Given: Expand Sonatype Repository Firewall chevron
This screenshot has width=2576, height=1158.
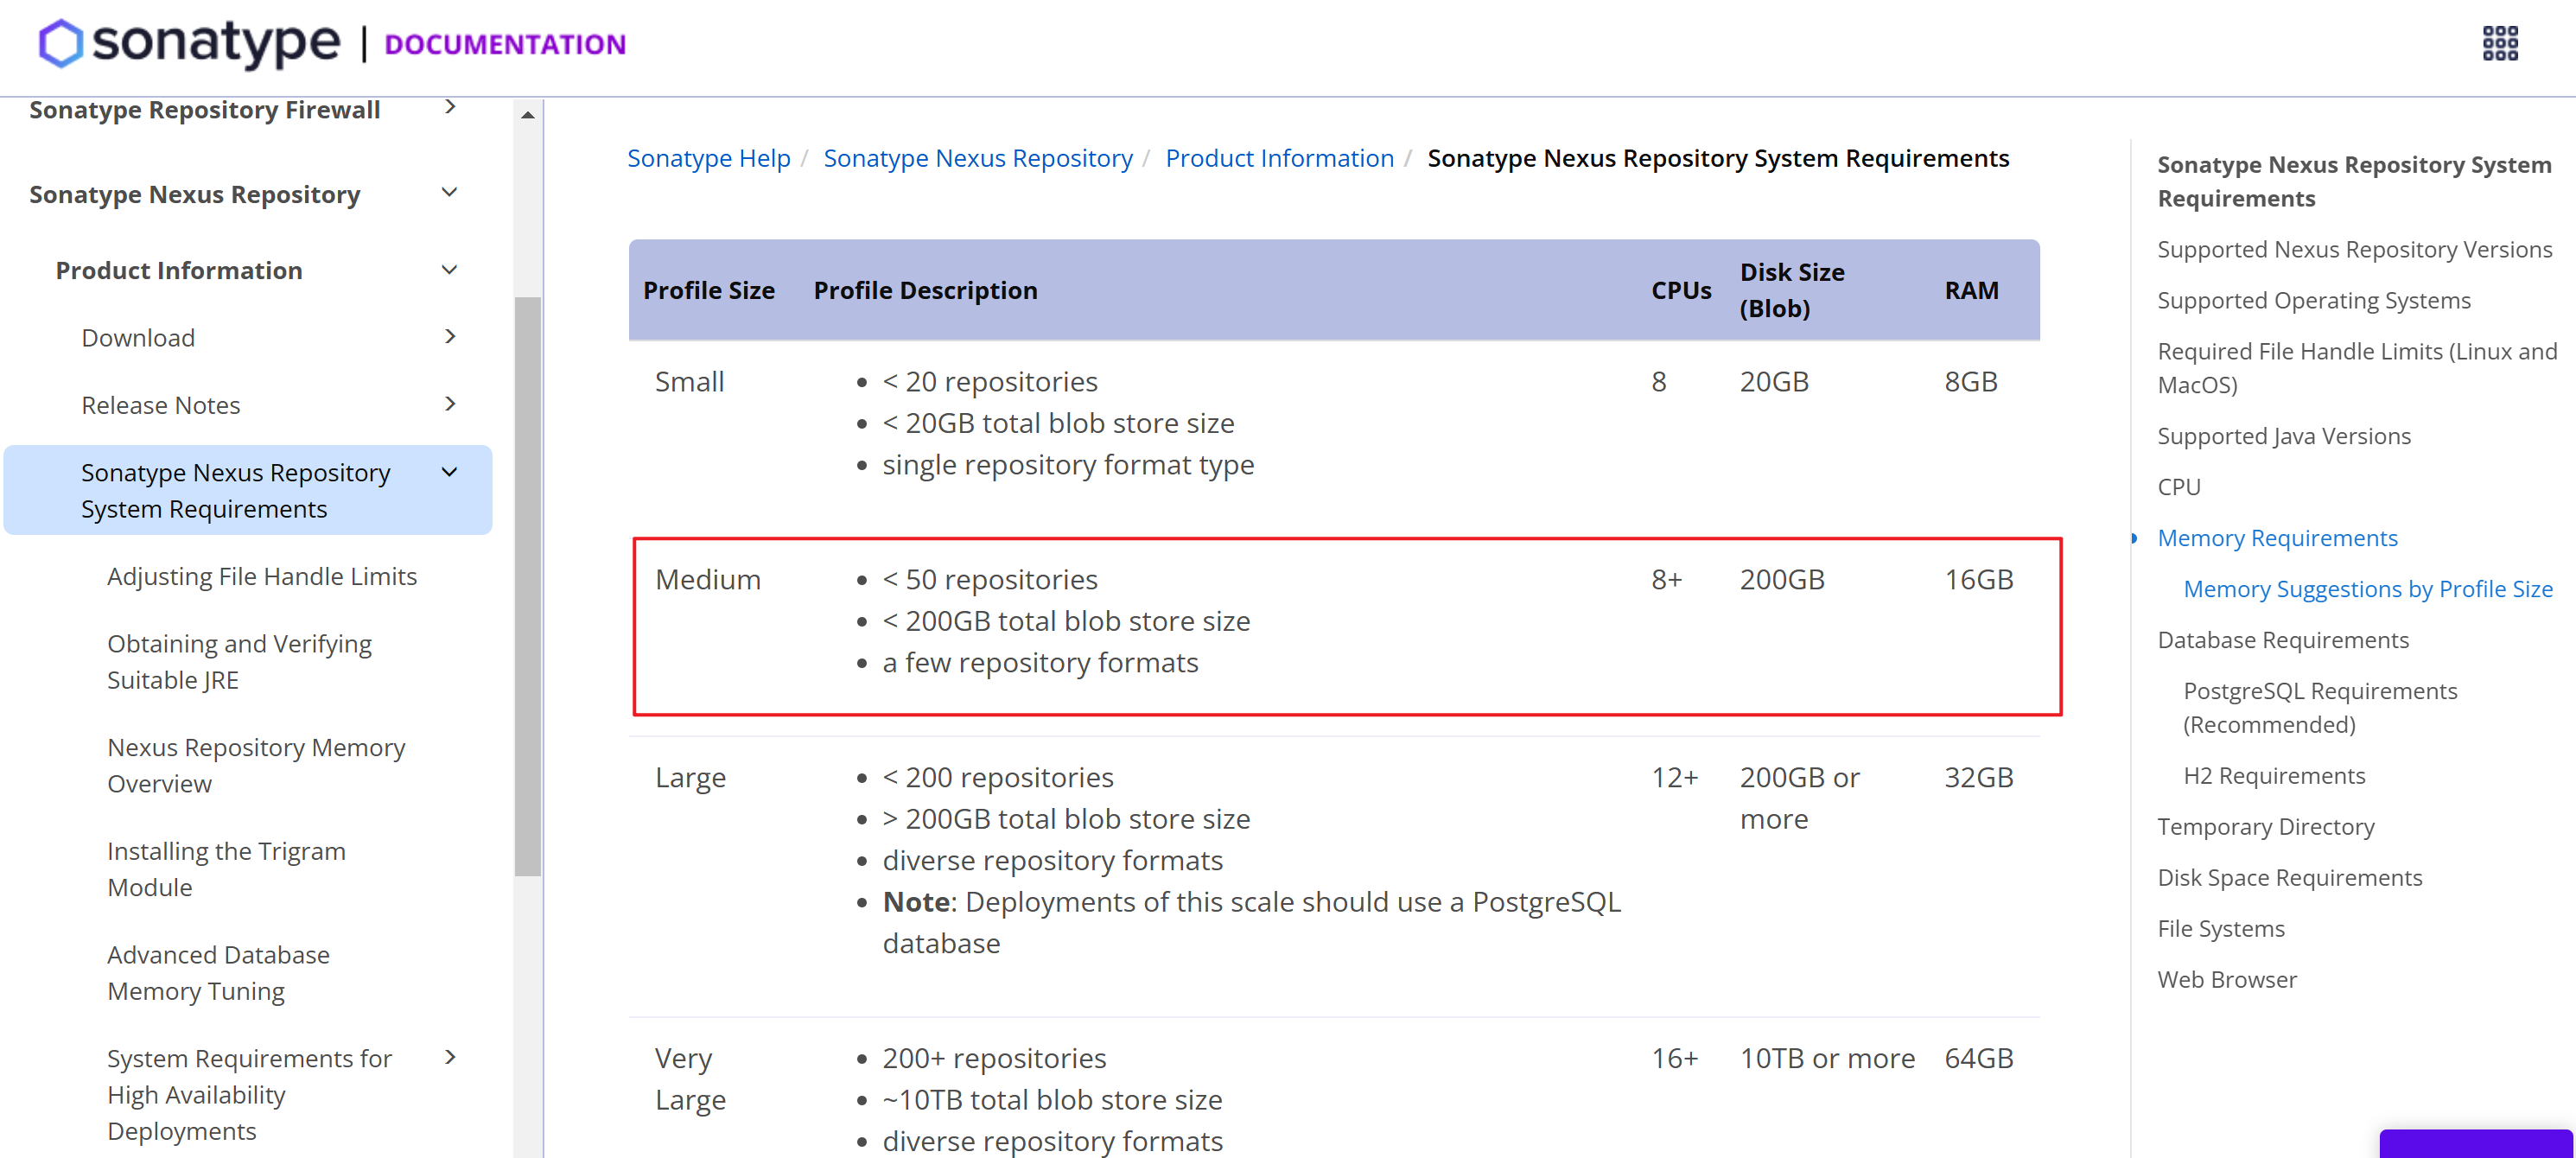Looking at the screenshot, I should tap(450, 107).
